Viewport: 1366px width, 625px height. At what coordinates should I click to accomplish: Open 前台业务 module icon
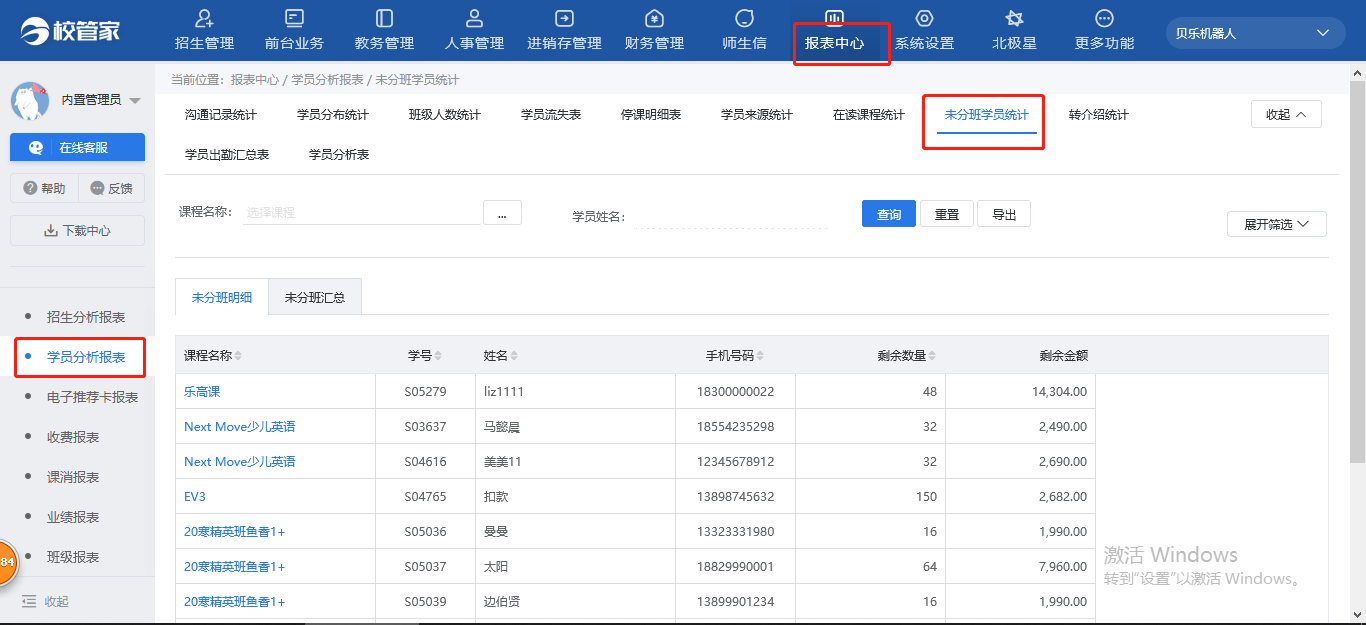(x=294, y=18)
